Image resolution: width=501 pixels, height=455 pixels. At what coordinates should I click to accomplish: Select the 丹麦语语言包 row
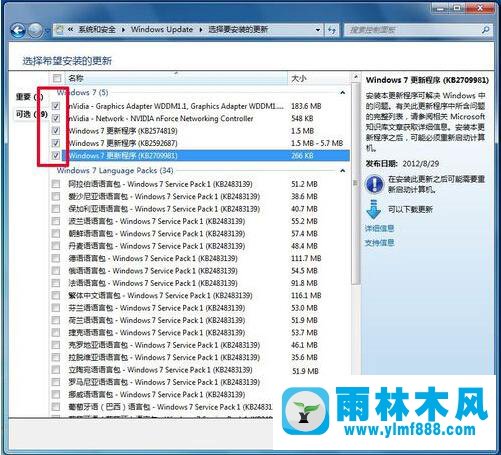(x=200, y=246)
